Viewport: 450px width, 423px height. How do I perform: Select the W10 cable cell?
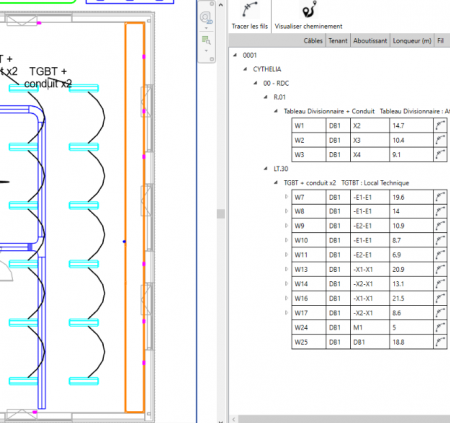[x=309, y=240]
